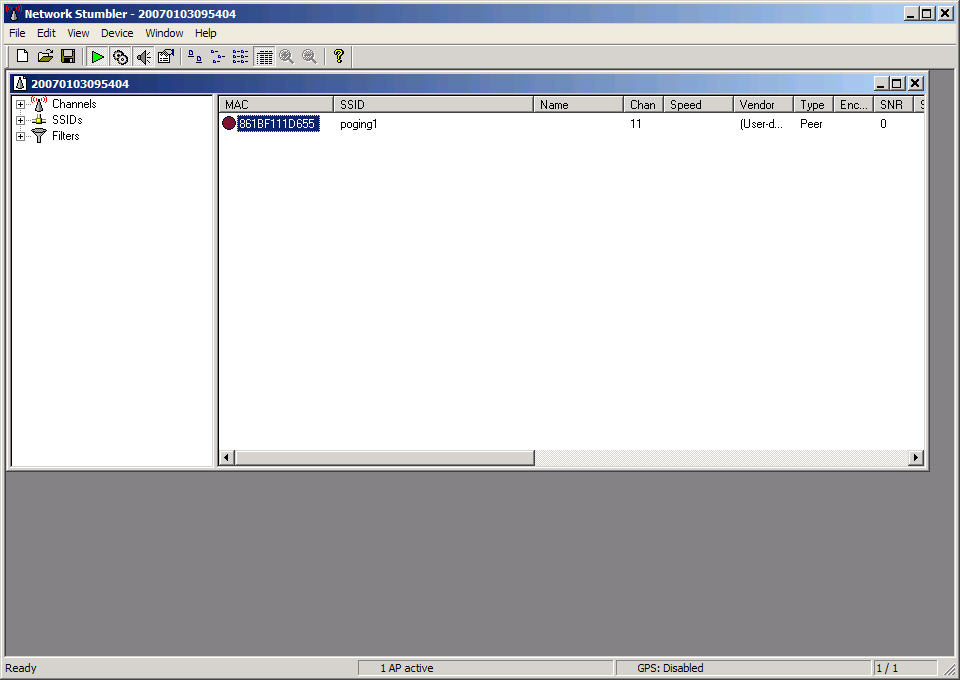Select the MAC entry 861BF111D655
The height and width of the screenshot is (680, 960).
(277, 124)
